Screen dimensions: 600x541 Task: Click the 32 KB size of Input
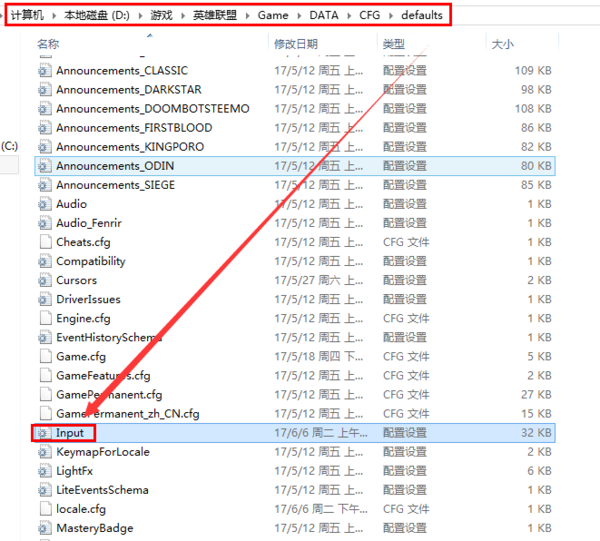(536, 433)
